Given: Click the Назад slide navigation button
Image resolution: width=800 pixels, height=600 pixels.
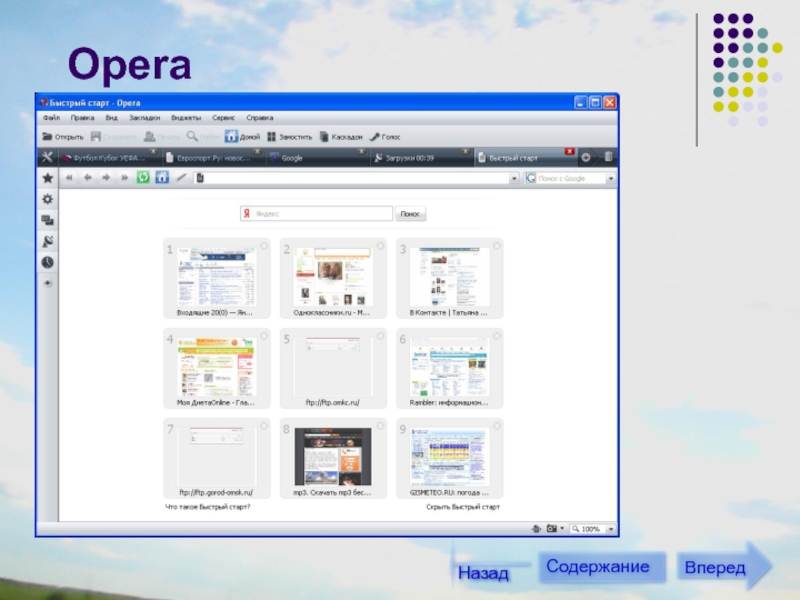Looking at the screenshot, I should (483, 573).
